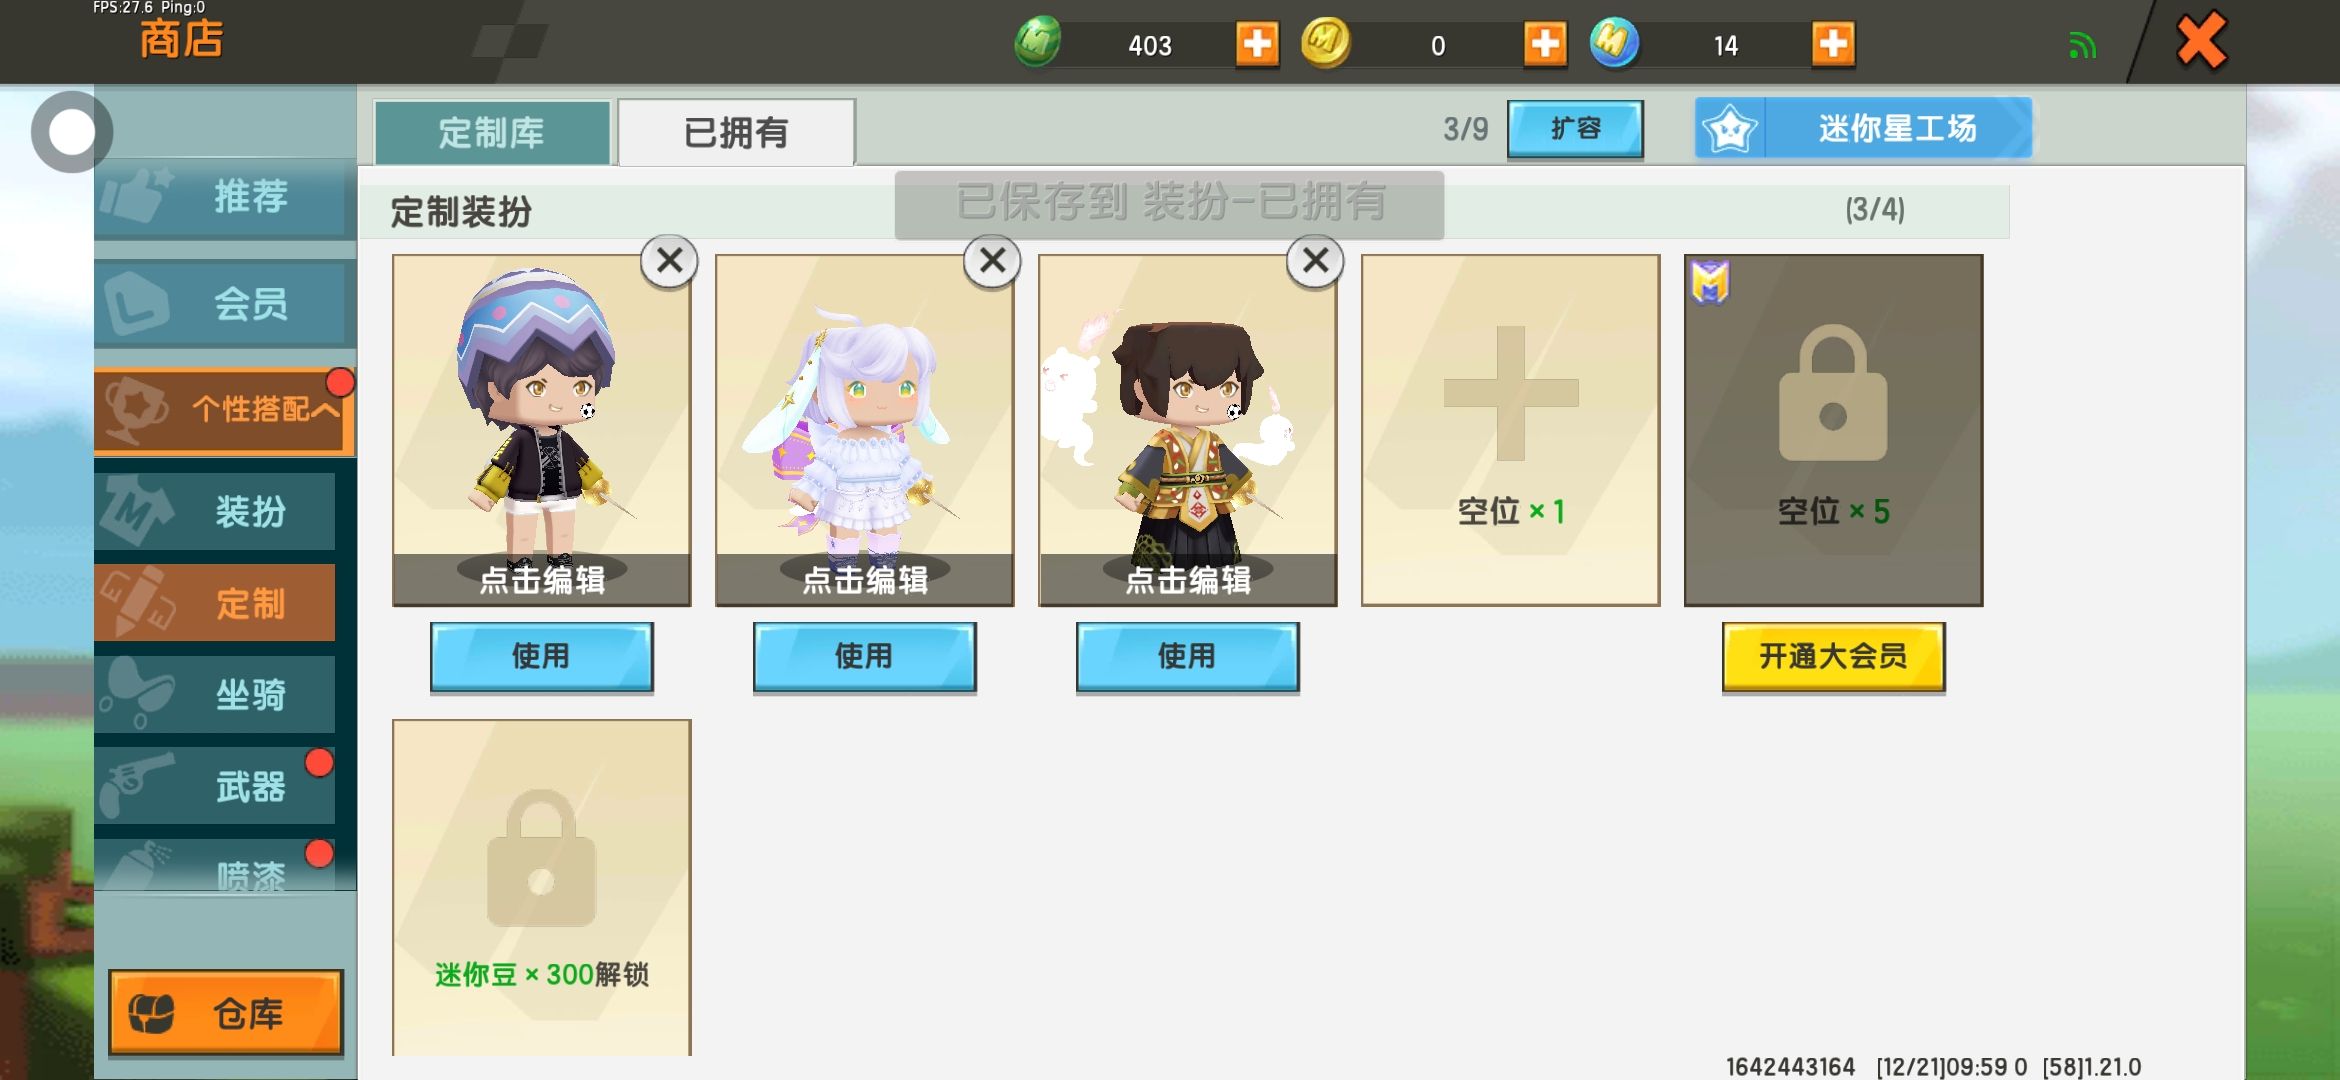The image size is (2340, 1080).
Task: Tap plus beside the blue coin balance
Action: [x=1833, y=45]
